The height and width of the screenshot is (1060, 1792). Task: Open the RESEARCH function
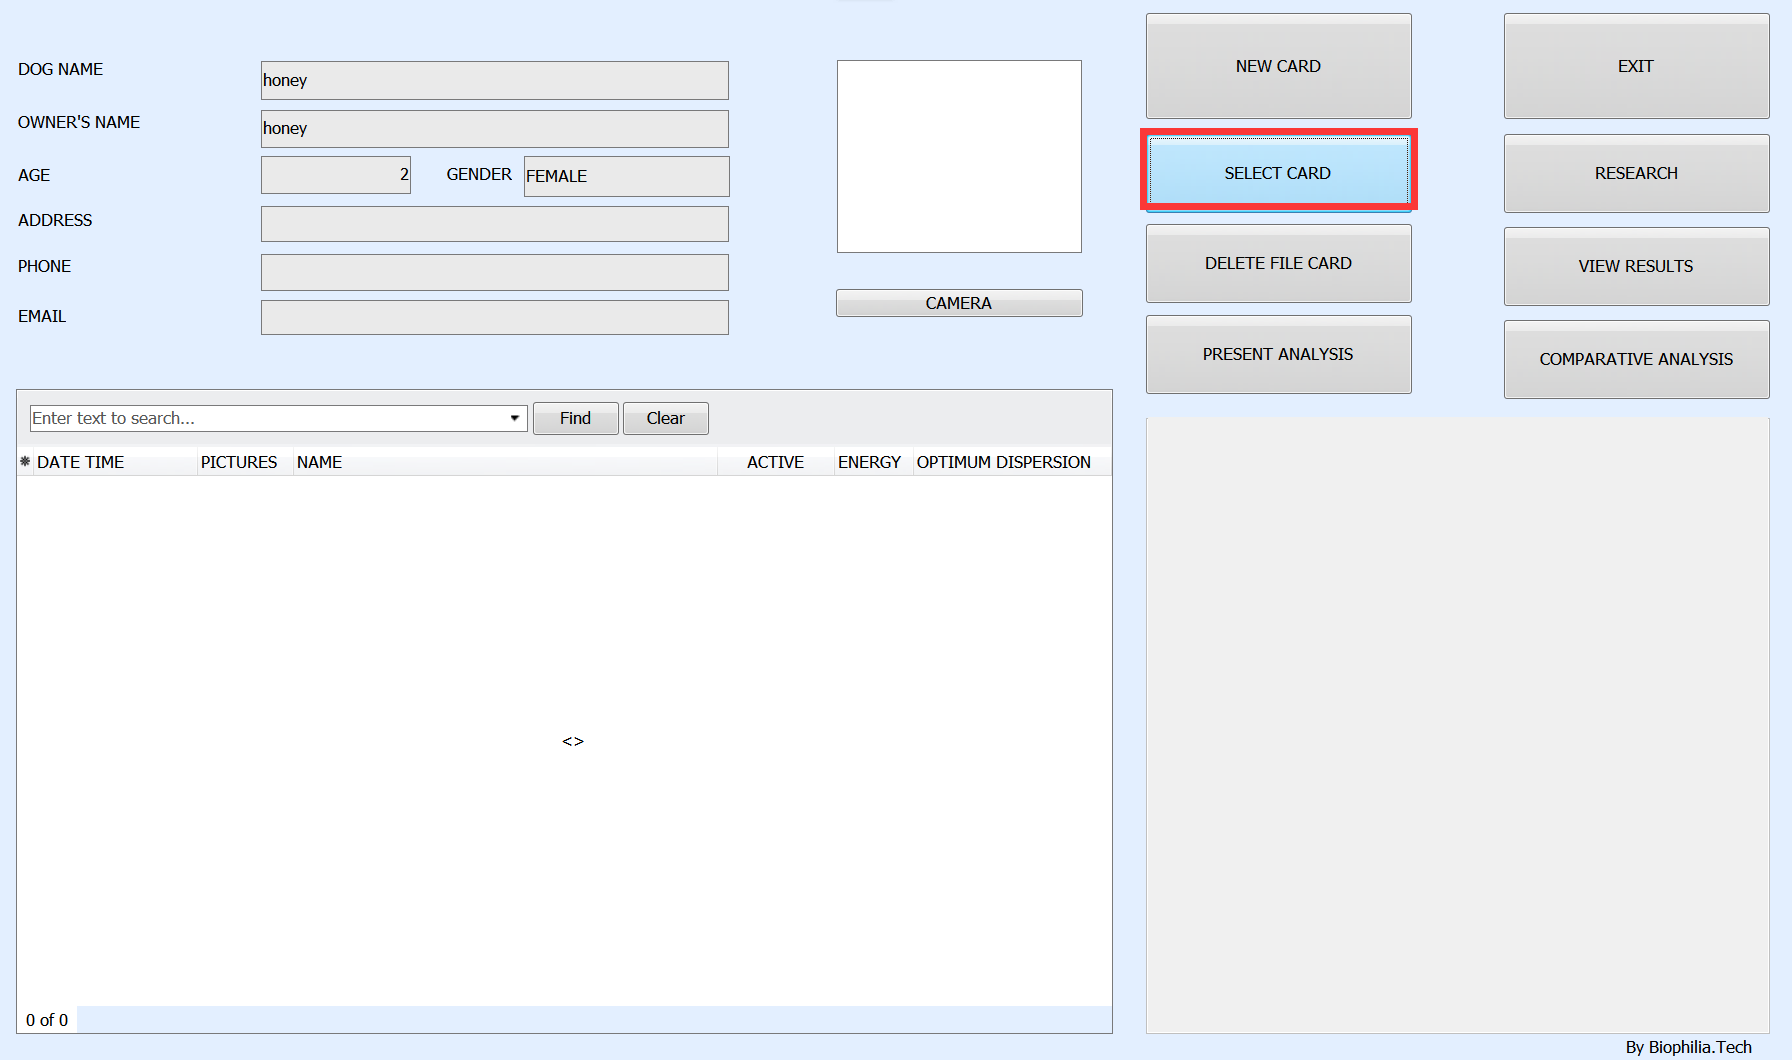1636,173
